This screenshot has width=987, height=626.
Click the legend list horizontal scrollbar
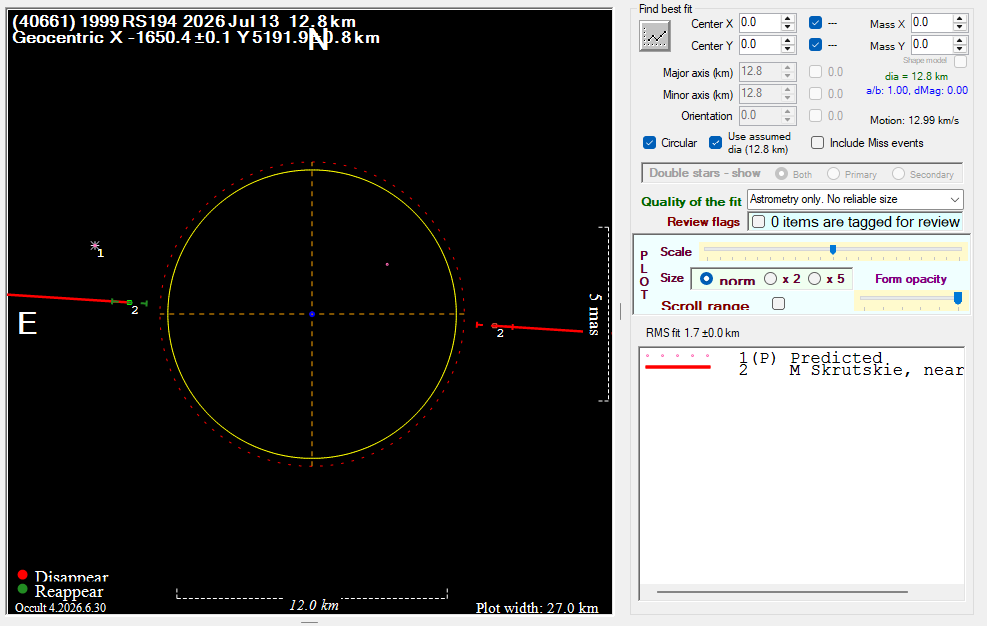[x=782, y=592]
